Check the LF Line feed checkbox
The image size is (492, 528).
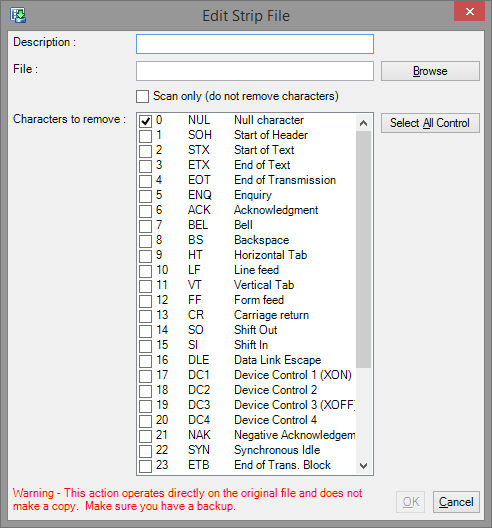[145, 271]
